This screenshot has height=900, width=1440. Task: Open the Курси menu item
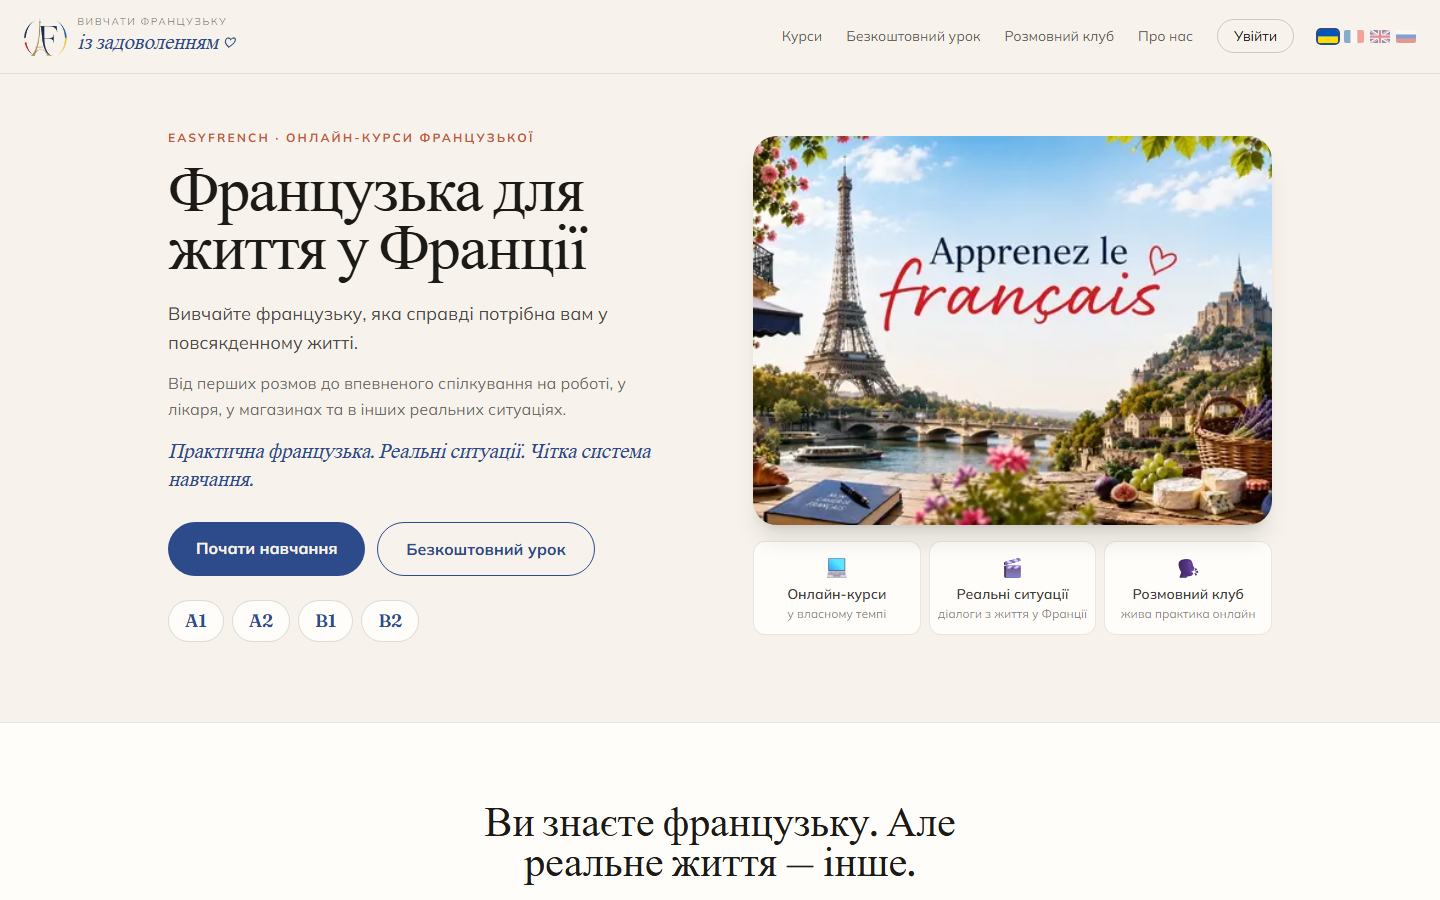click(x=802, y=36)
